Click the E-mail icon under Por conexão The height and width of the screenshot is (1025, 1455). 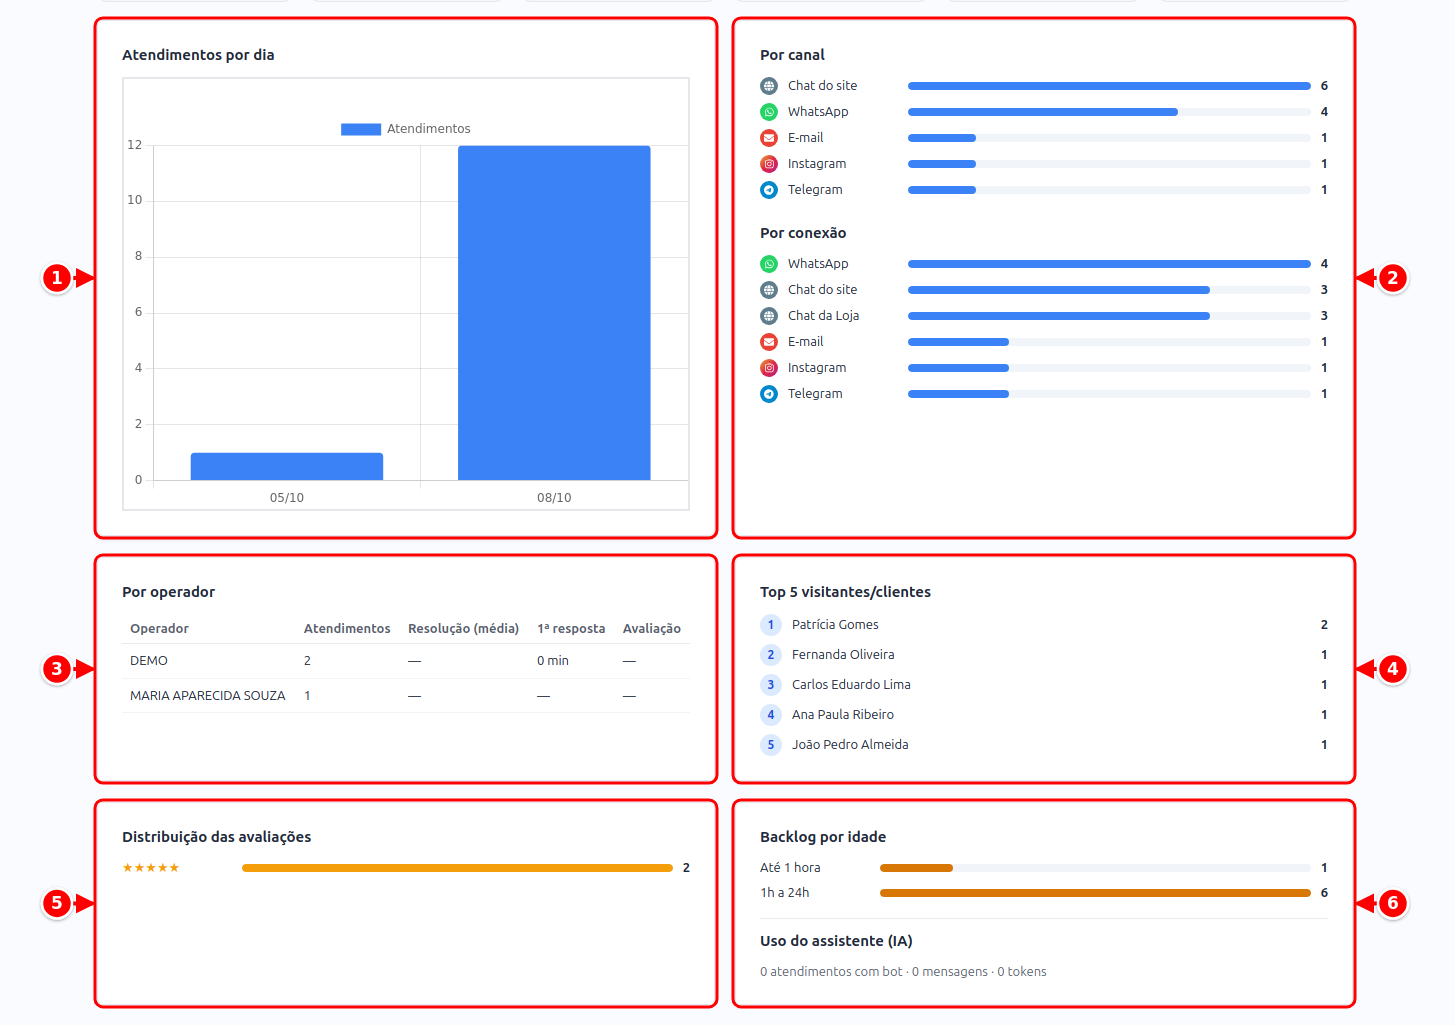769,342
